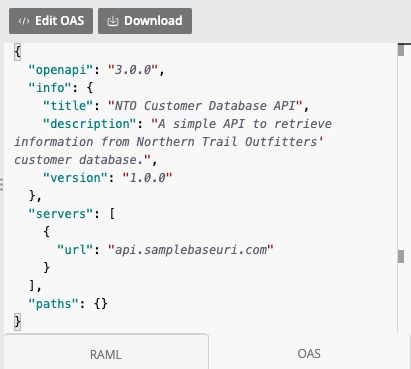
Task: Click the "1.0.0" value
Action: pos(147,178)
